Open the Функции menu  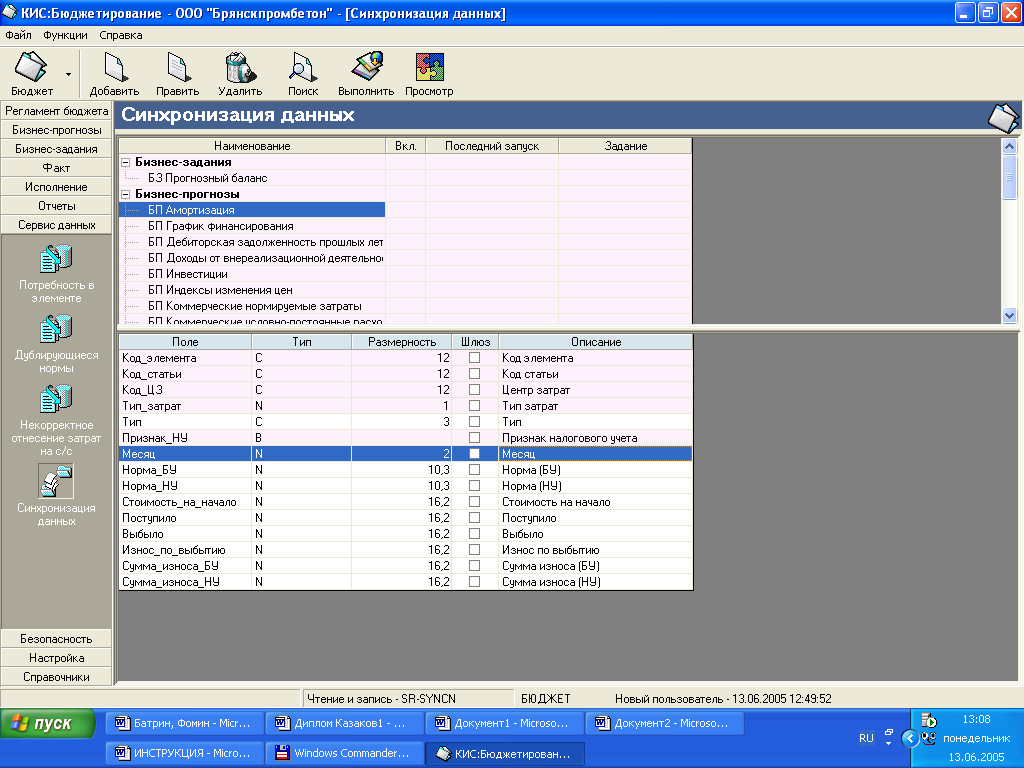[65, 35]
